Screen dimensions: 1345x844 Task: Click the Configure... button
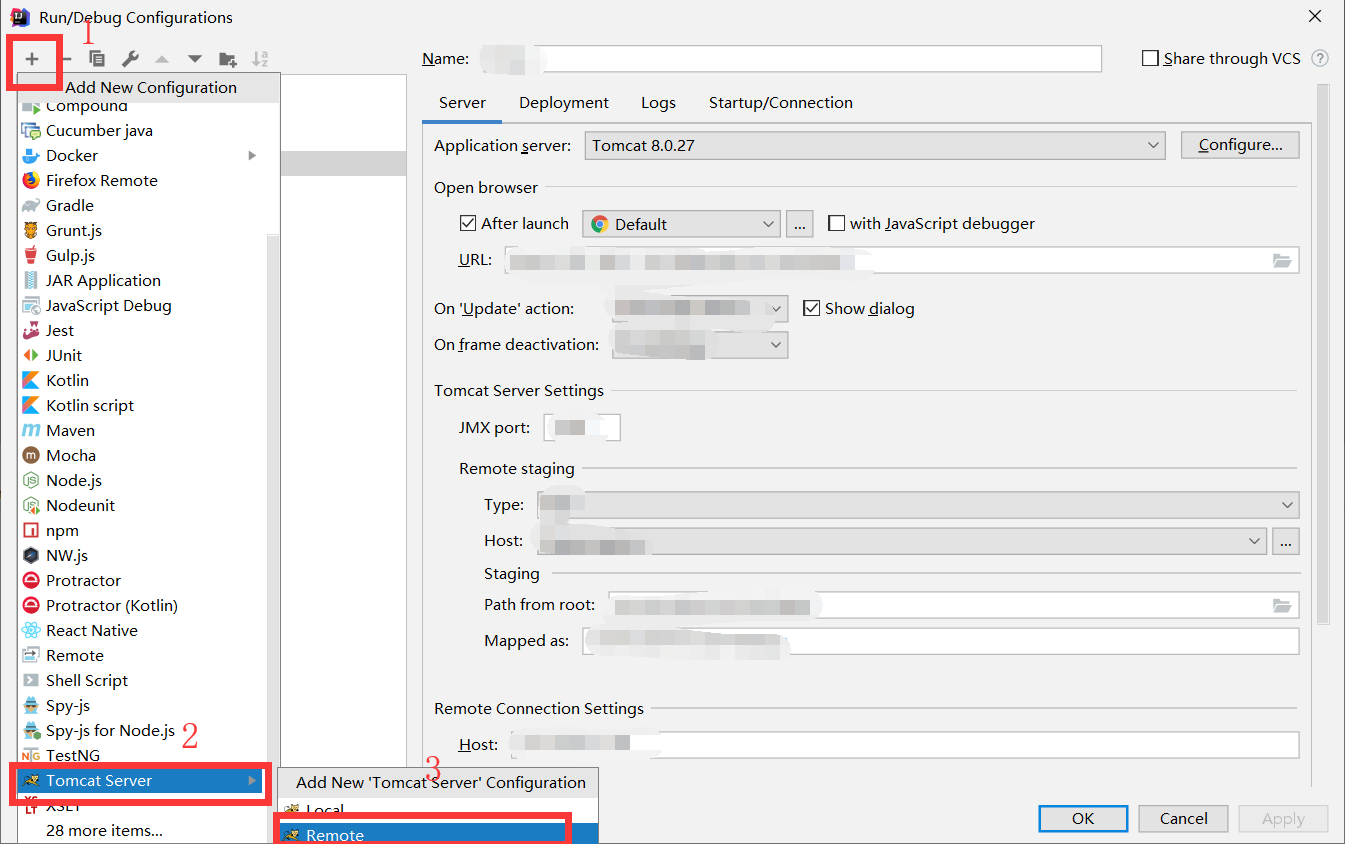(1240, 145)
